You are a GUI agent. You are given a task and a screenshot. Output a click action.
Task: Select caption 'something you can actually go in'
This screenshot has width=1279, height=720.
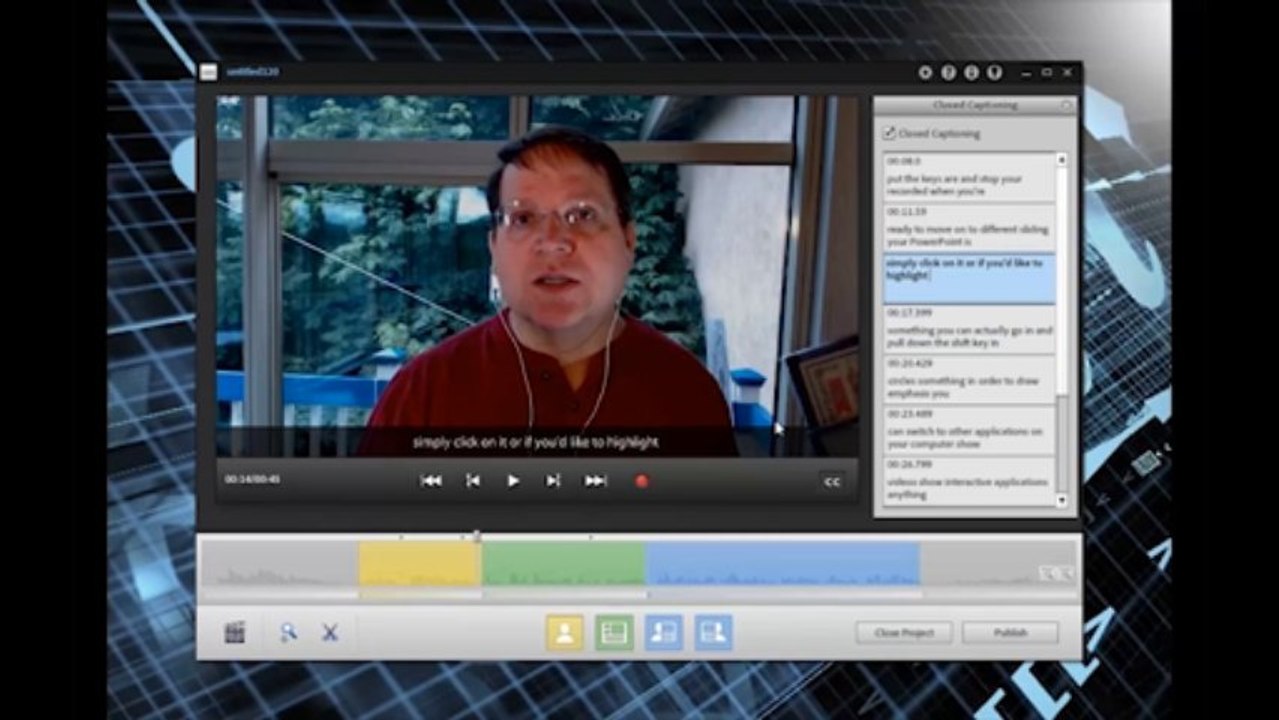pyautogui.click(x=969, y=330)
